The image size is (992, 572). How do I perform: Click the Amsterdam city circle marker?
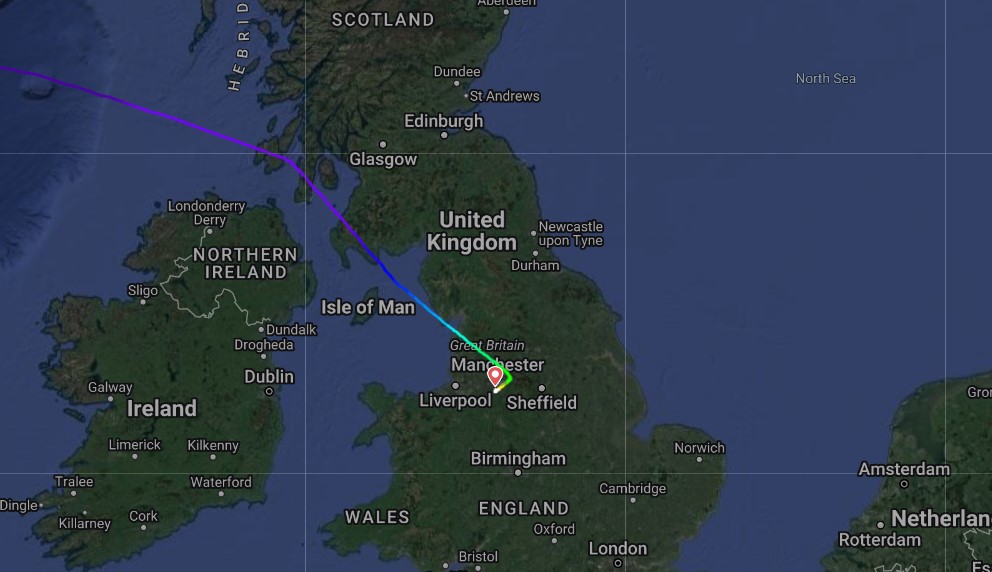(904, 484)
